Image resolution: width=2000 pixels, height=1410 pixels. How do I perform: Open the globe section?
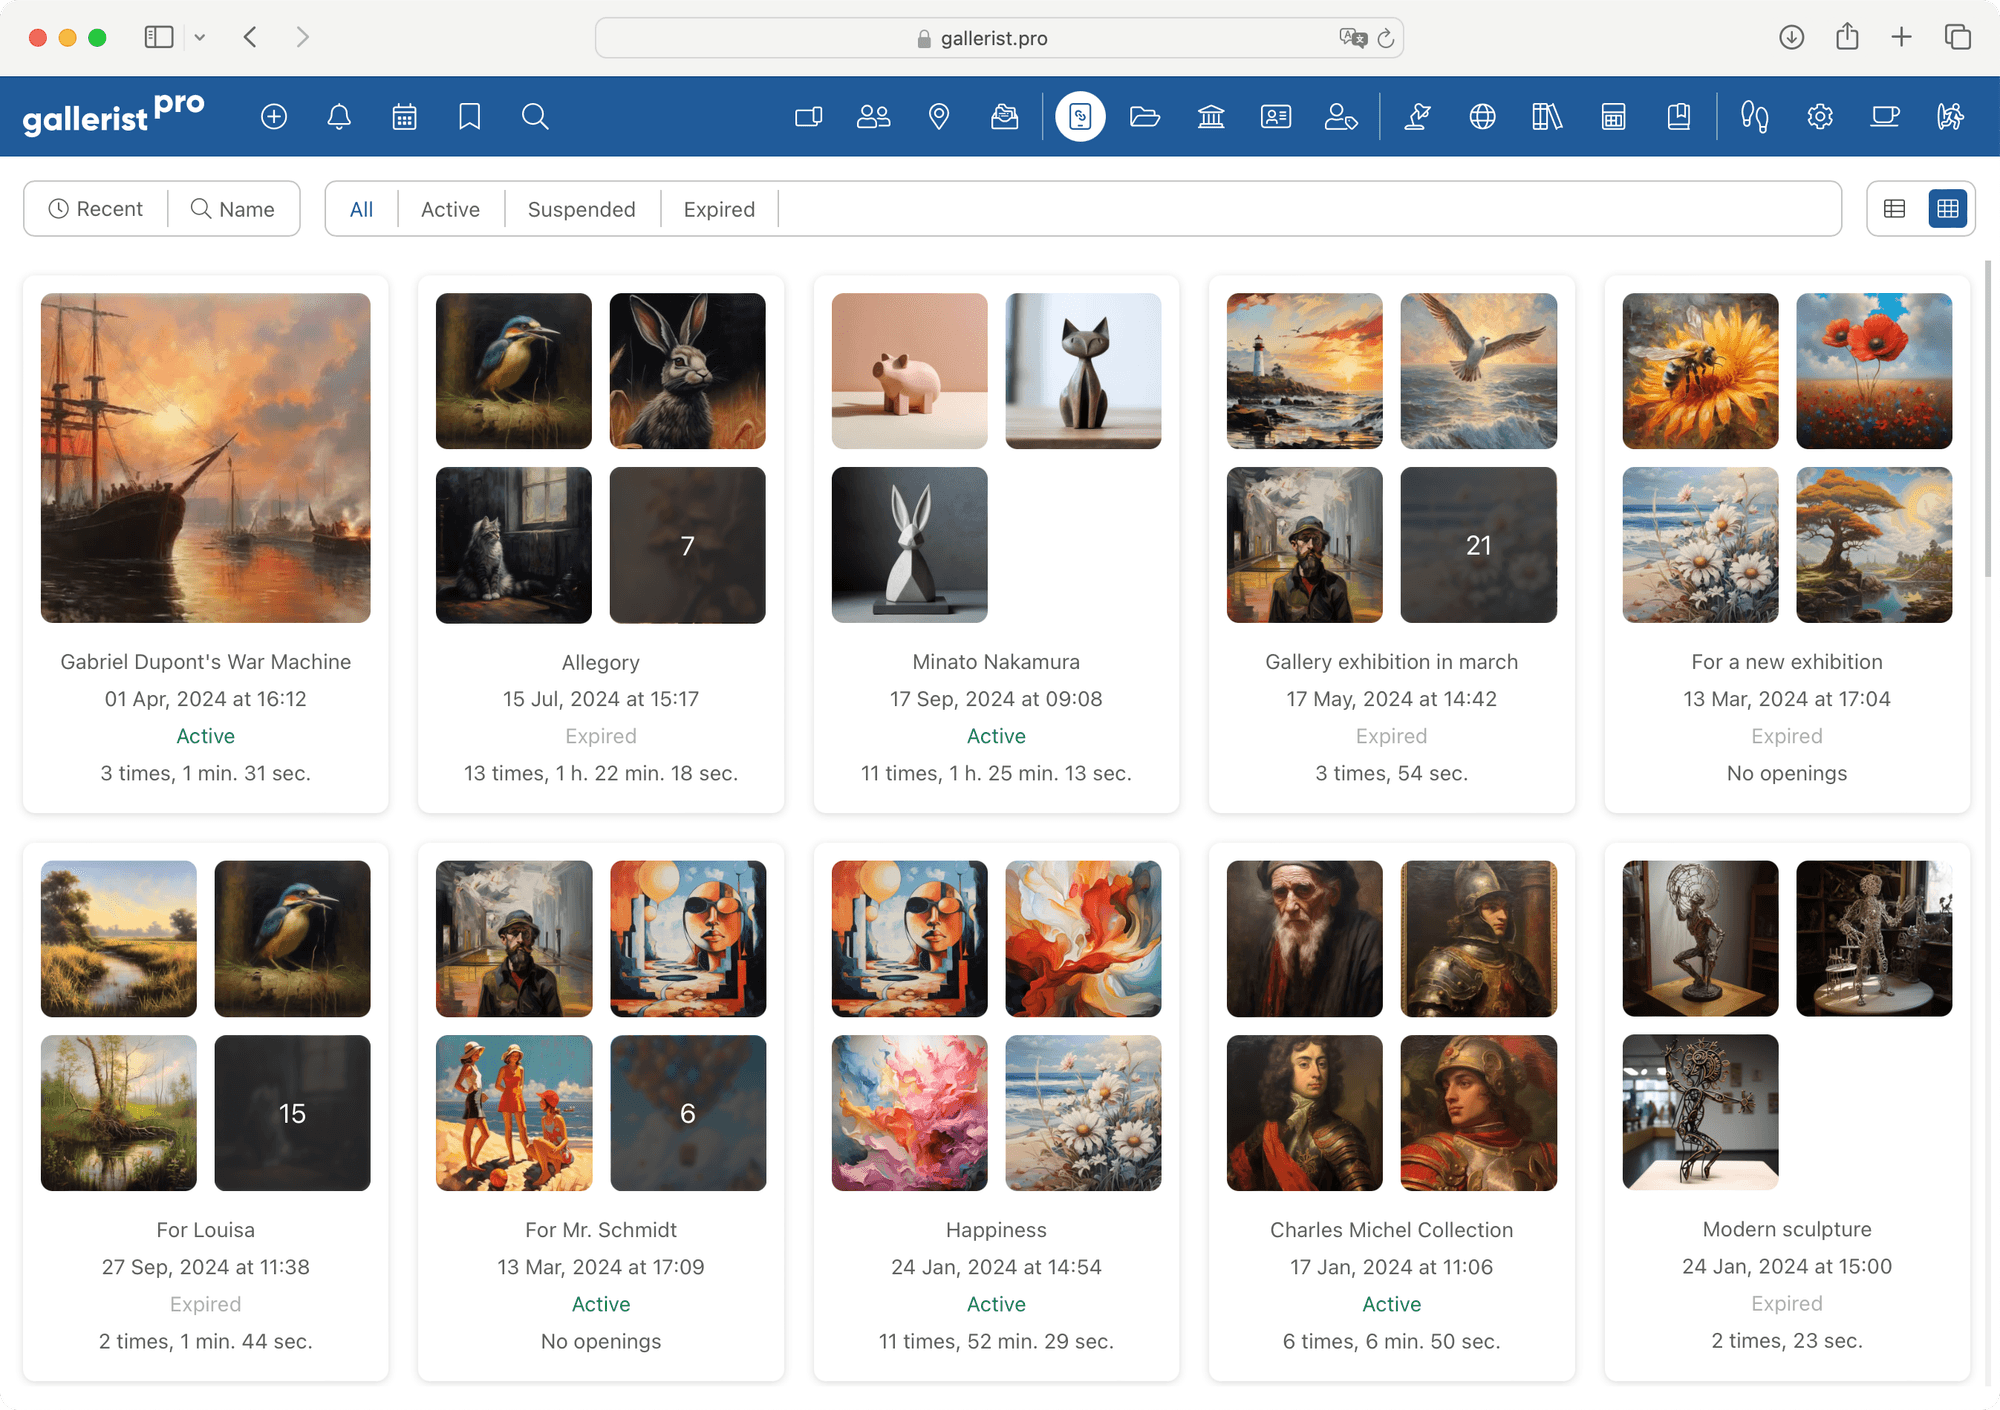1482,116
